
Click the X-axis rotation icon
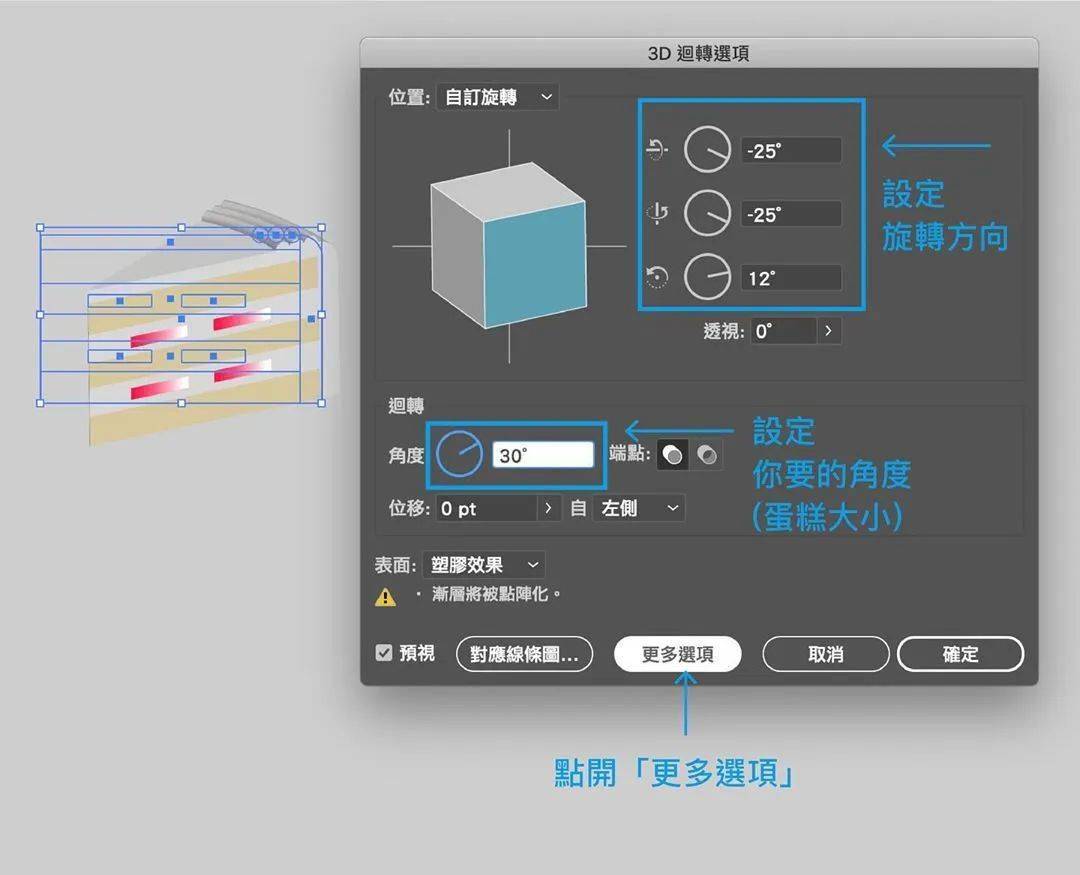[x=656, y=150]
